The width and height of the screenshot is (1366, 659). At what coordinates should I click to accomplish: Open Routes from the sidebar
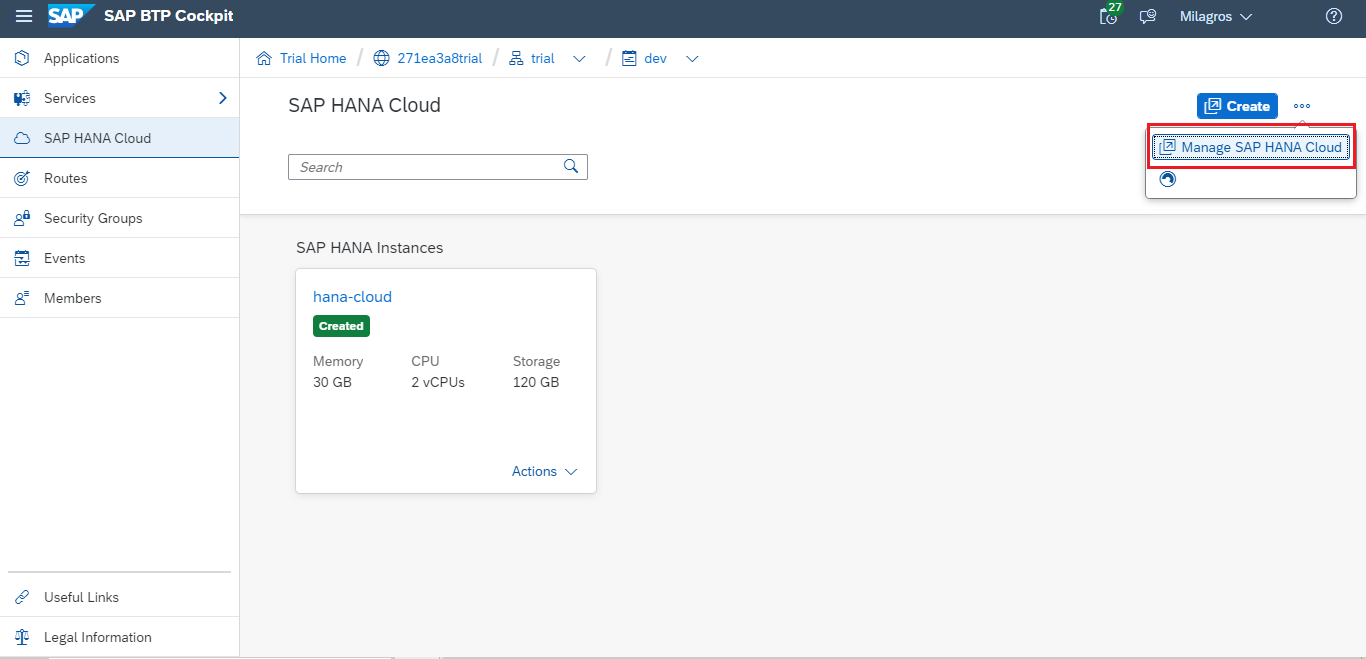coord(65,178)
